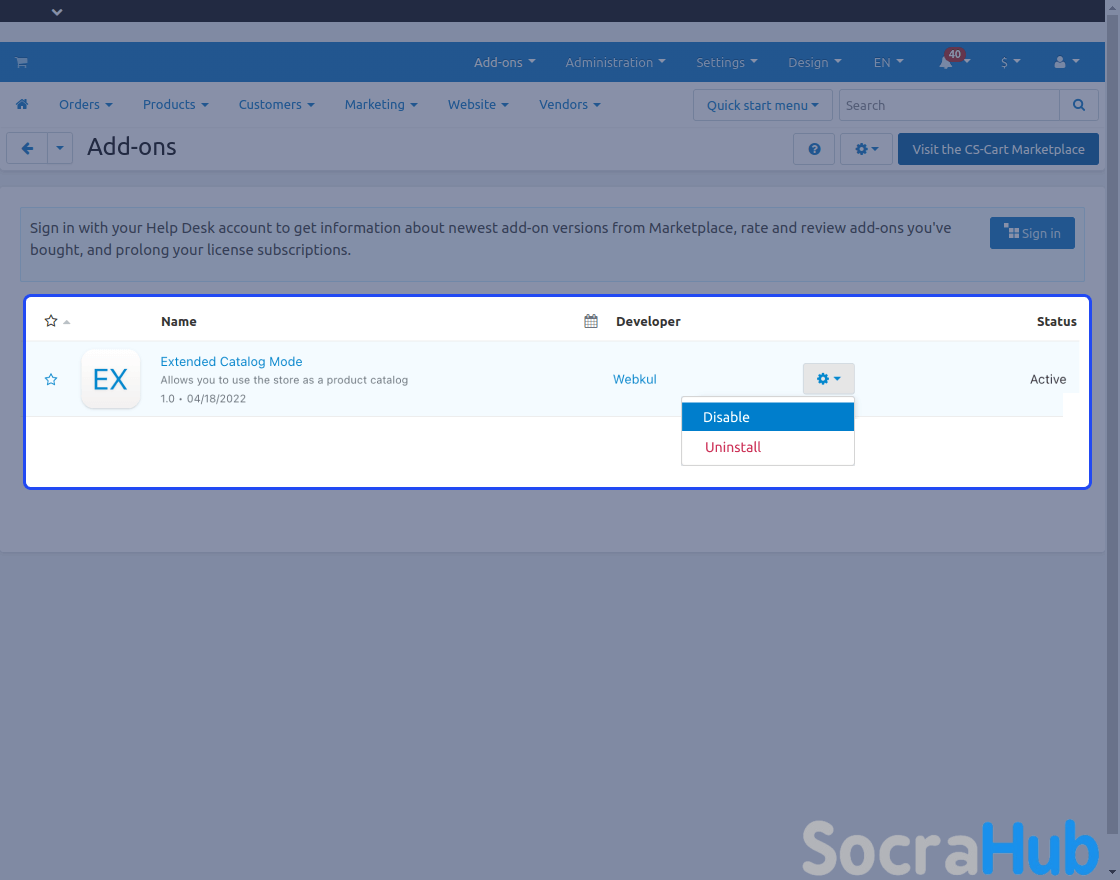The image size is (1120, 880).
Task: Open the Design menu
Action: coord(814,62)
